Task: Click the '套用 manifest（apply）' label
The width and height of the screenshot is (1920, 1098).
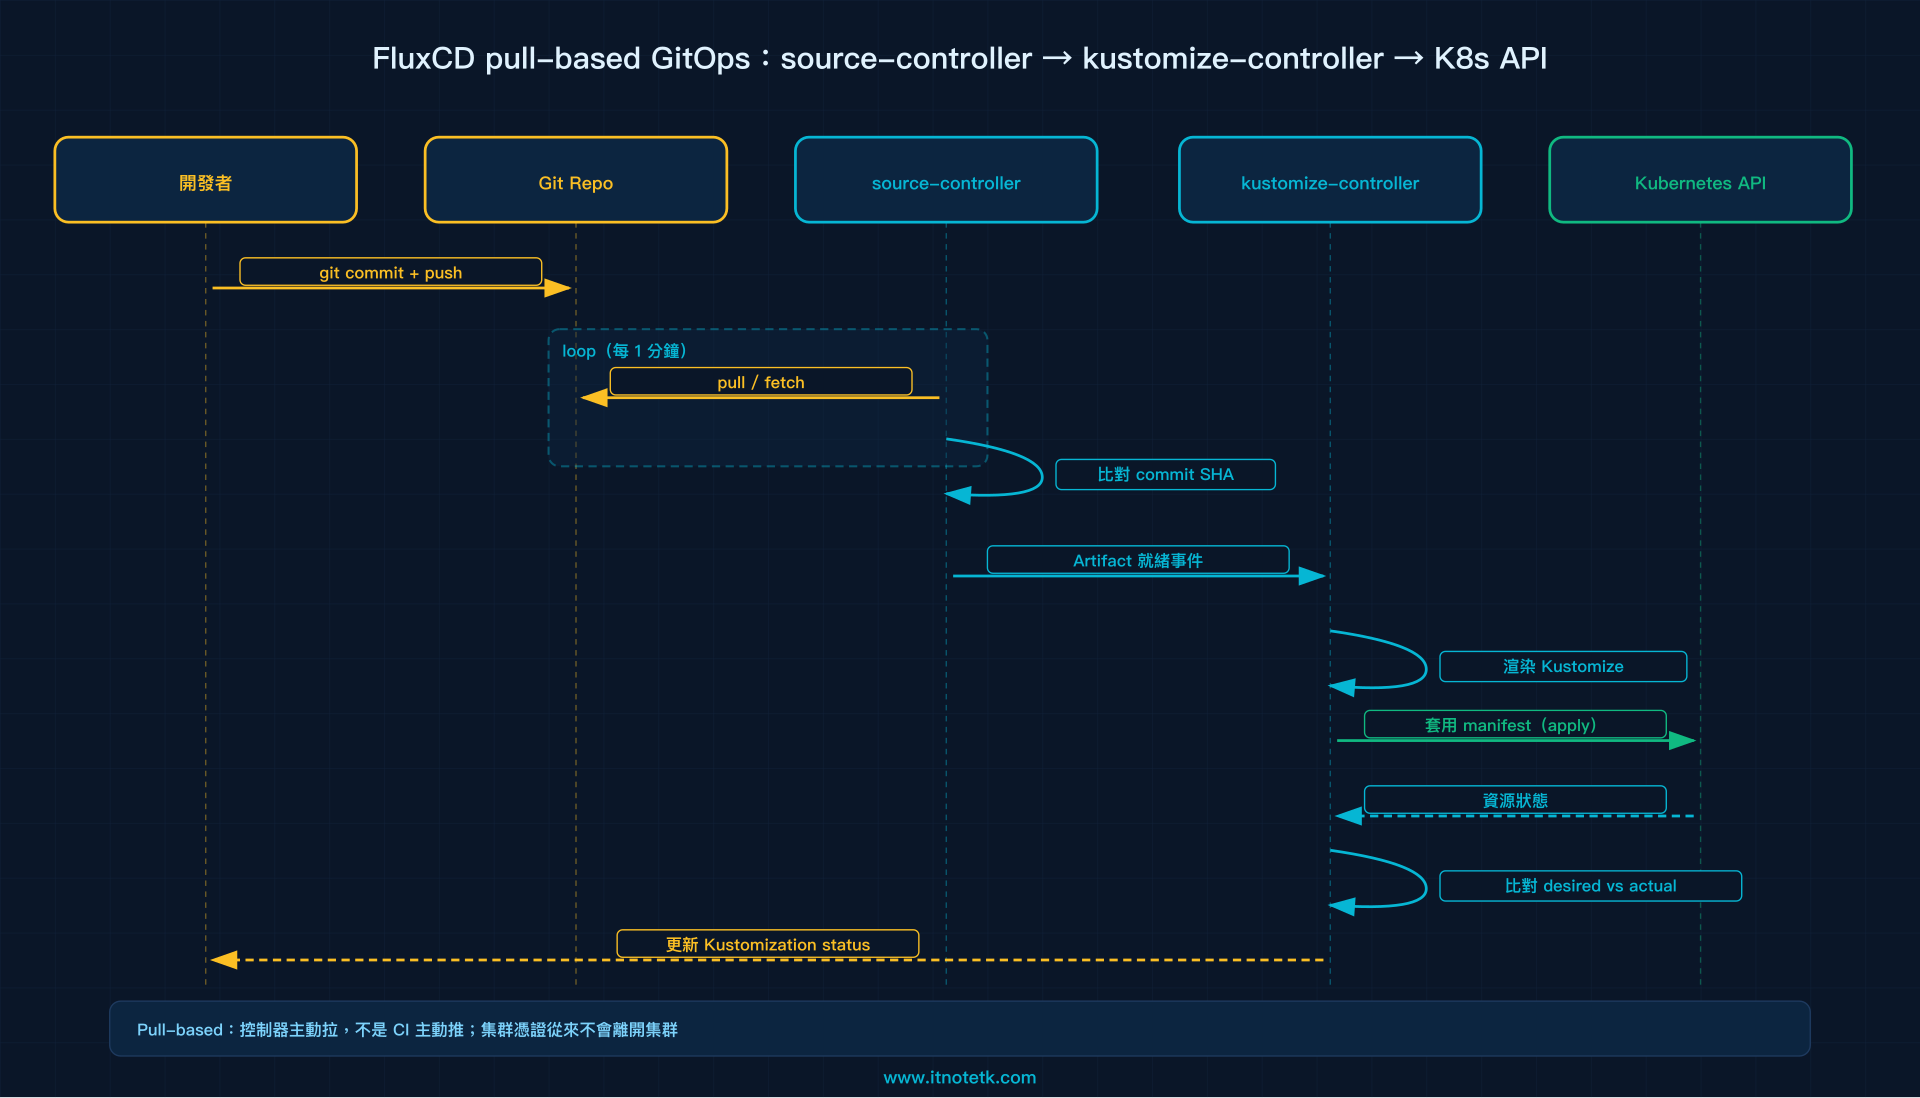Action: [1515, 725]
